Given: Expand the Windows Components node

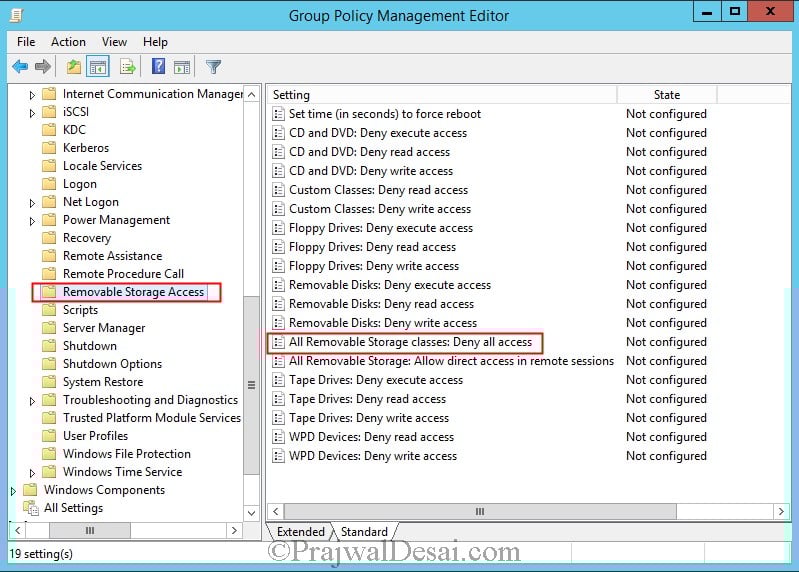Looking at the screenshot, I should tap(13, 491).
